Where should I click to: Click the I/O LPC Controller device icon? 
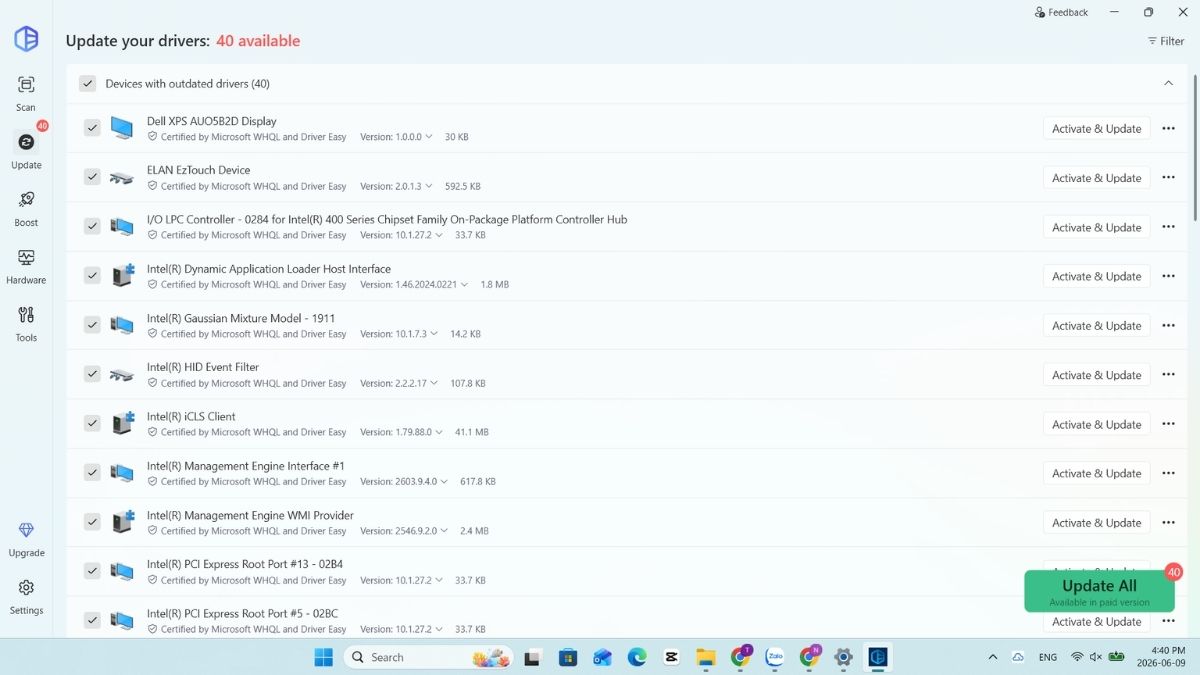click(x=122, y=227)
